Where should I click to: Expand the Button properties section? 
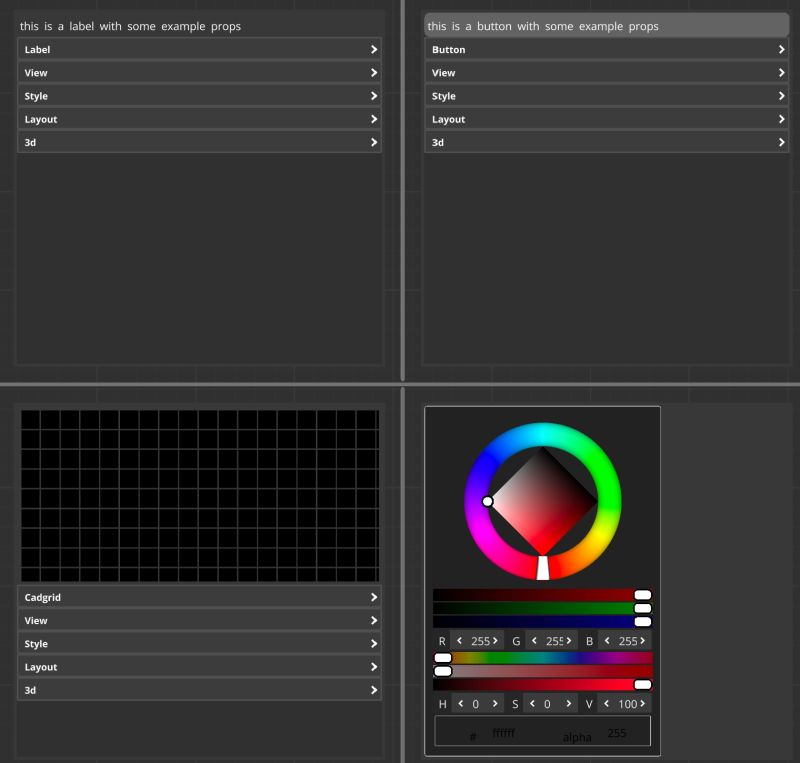(605, 49)
